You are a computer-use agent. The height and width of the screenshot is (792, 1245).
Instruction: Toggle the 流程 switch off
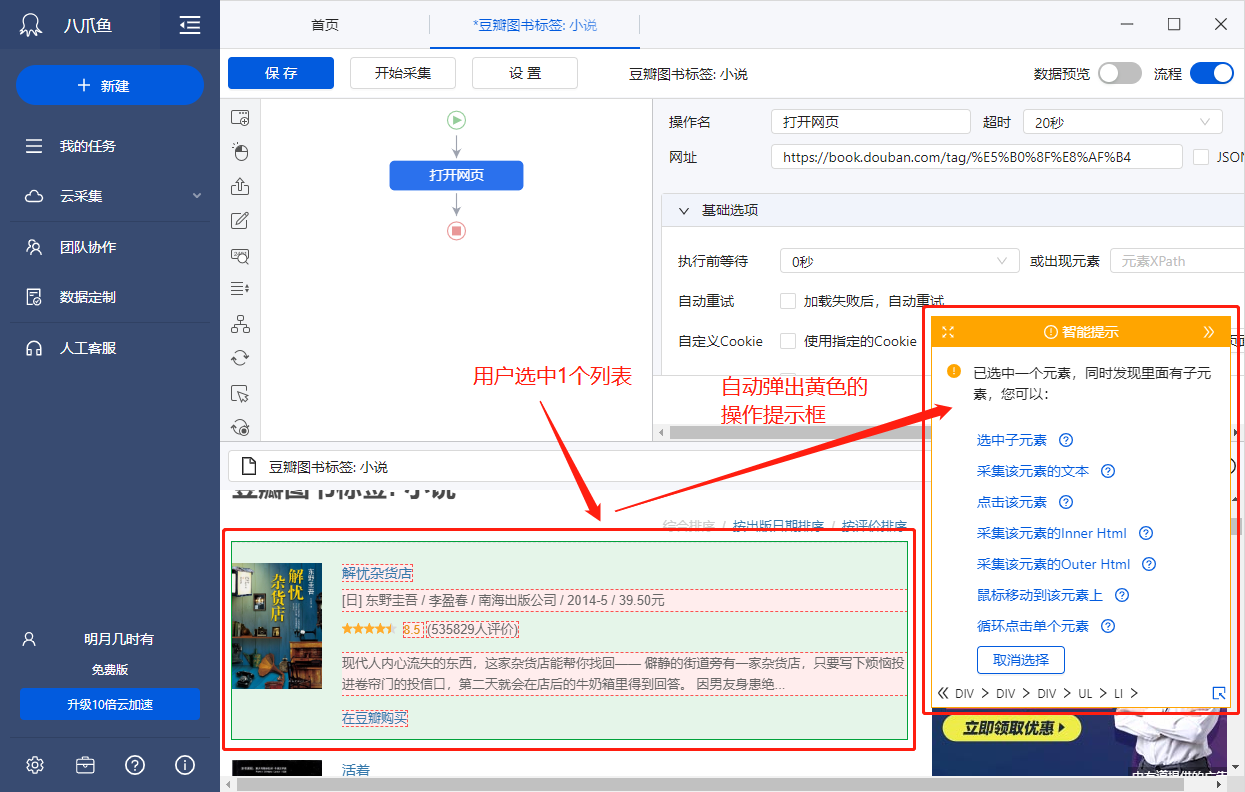click(1212, 73)
